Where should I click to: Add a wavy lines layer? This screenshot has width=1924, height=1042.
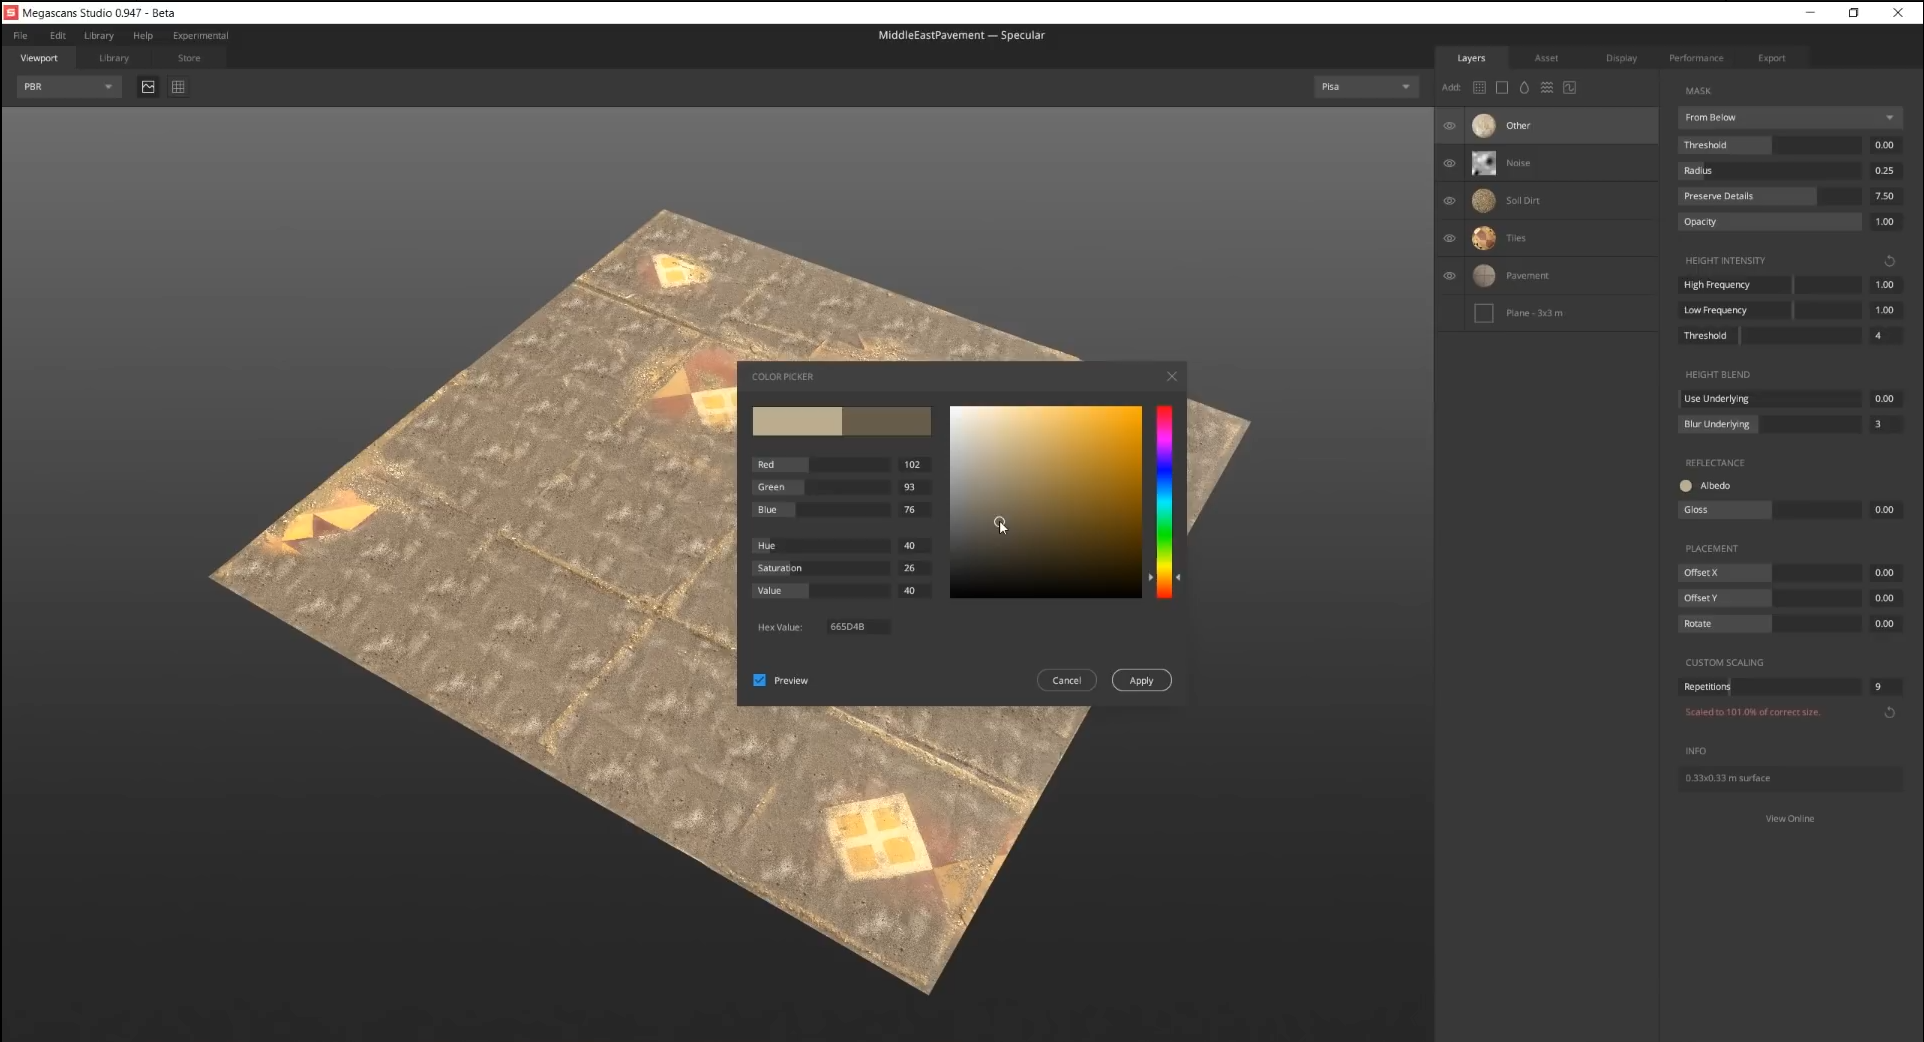[1547, 88]
